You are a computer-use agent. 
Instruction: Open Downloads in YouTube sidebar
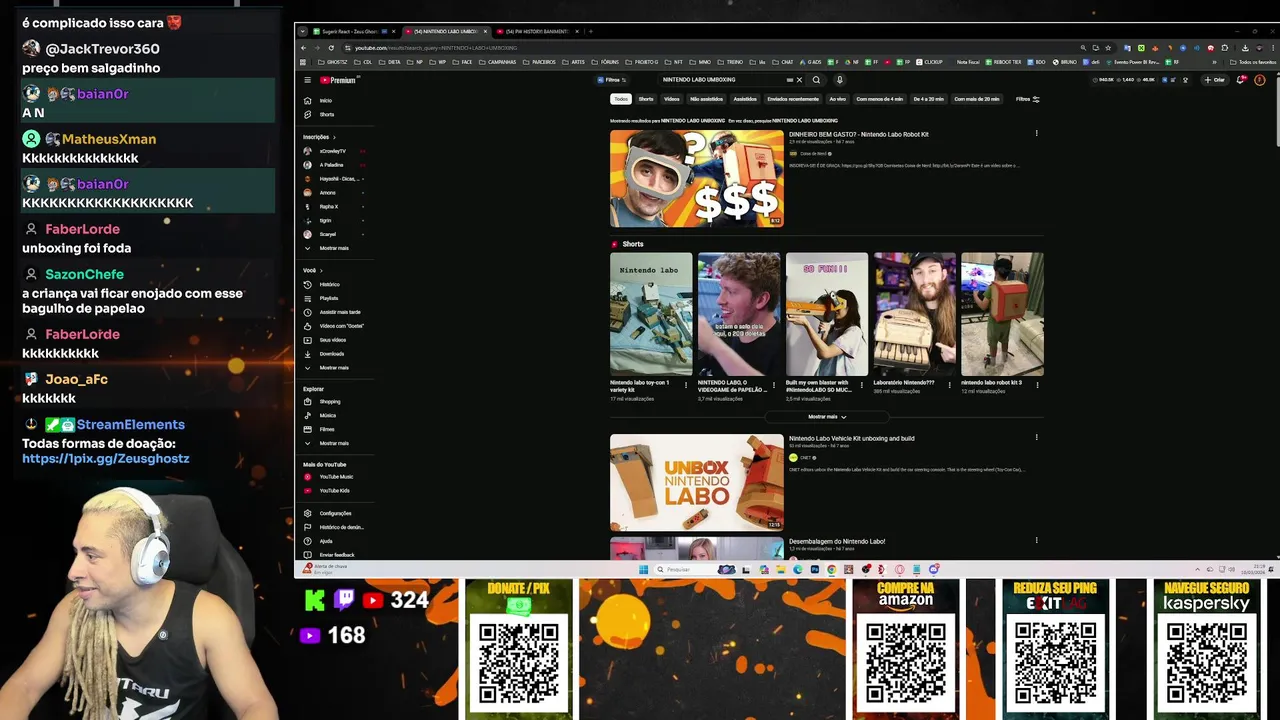(x=332, y=354)
